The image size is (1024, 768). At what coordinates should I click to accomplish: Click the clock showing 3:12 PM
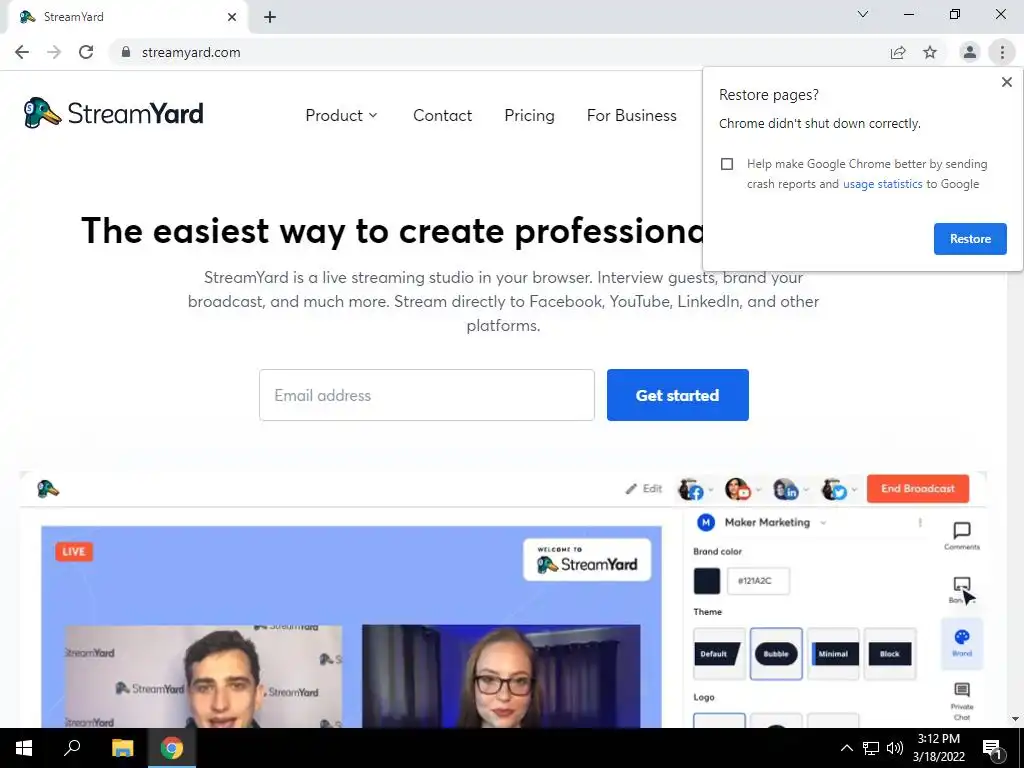[938, 739]
